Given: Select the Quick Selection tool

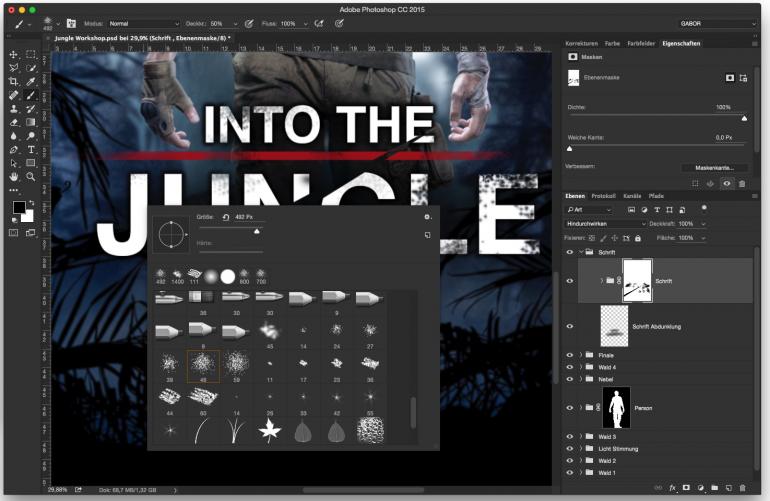Looking at the screenshot, I should (x=31, y=68).
